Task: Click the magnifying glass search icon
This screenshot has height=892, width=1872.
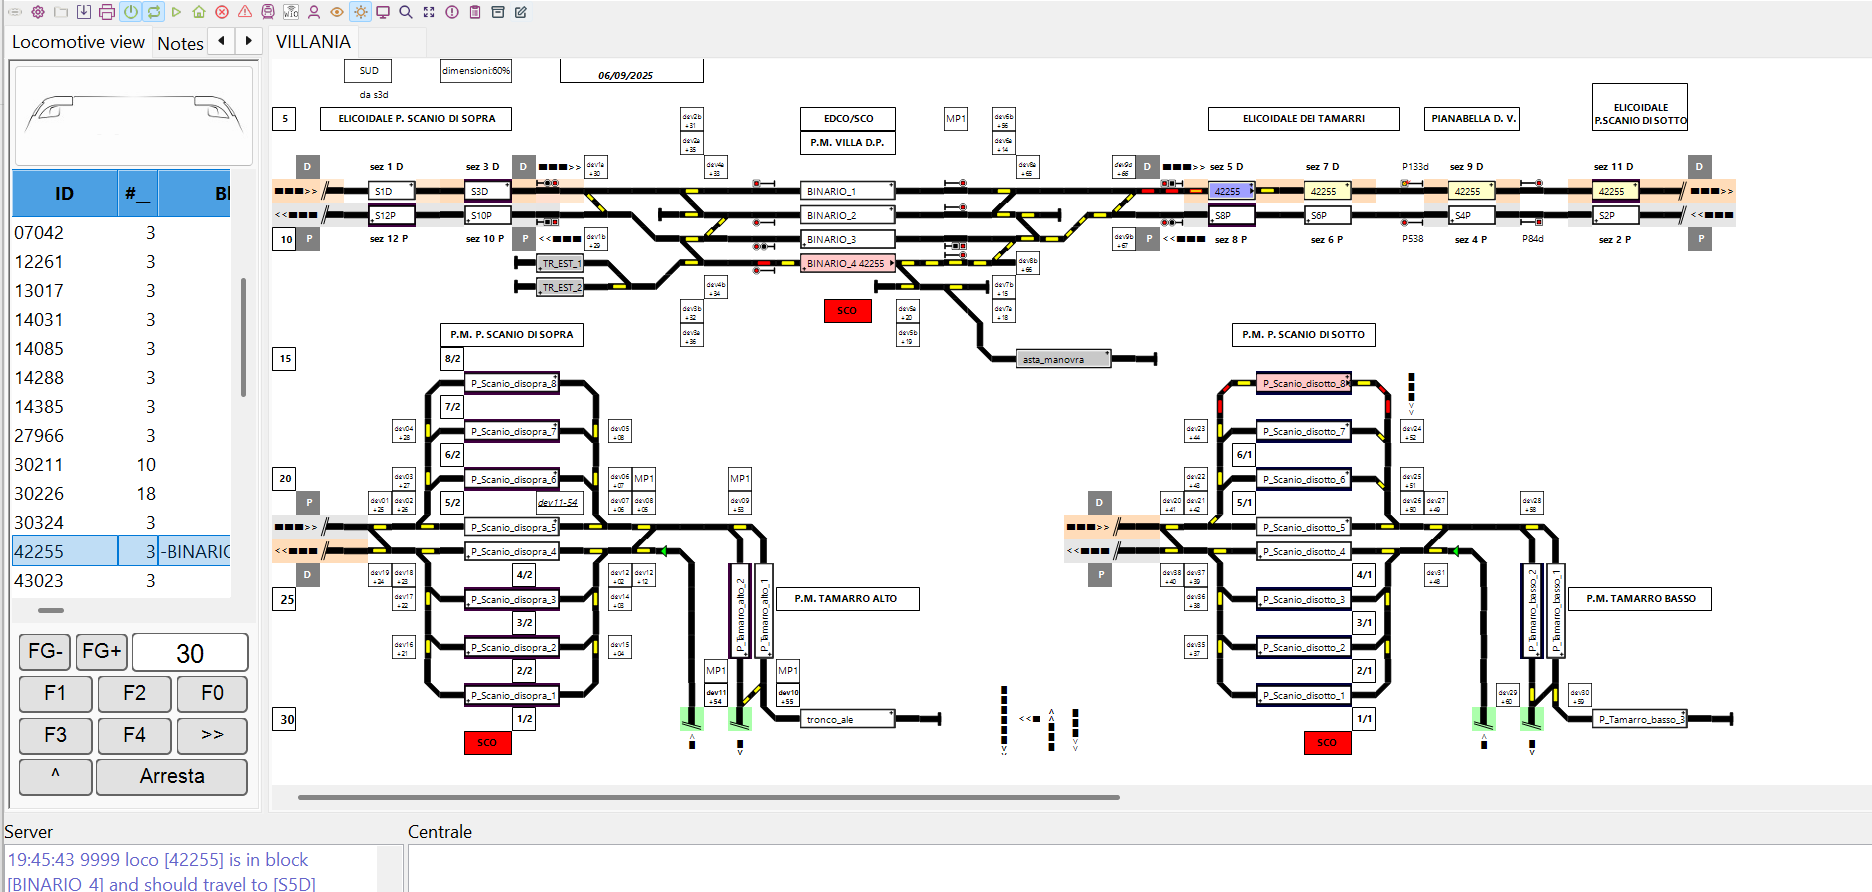Action: (x=406, y=12)
